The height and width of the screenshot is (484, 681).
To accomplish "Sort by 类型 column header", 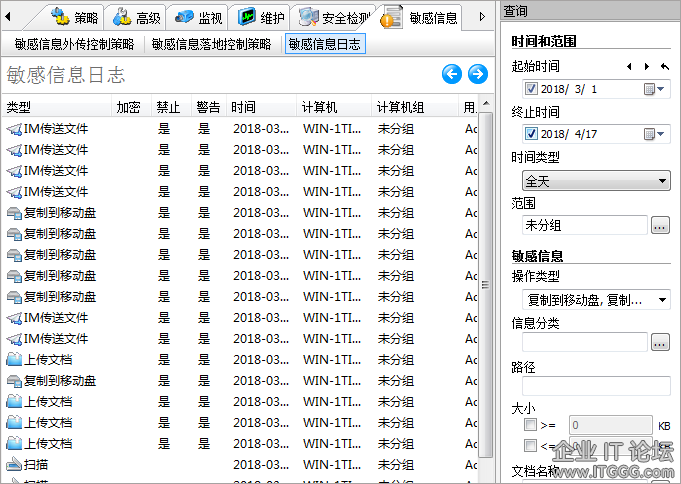I will [56, 107].
